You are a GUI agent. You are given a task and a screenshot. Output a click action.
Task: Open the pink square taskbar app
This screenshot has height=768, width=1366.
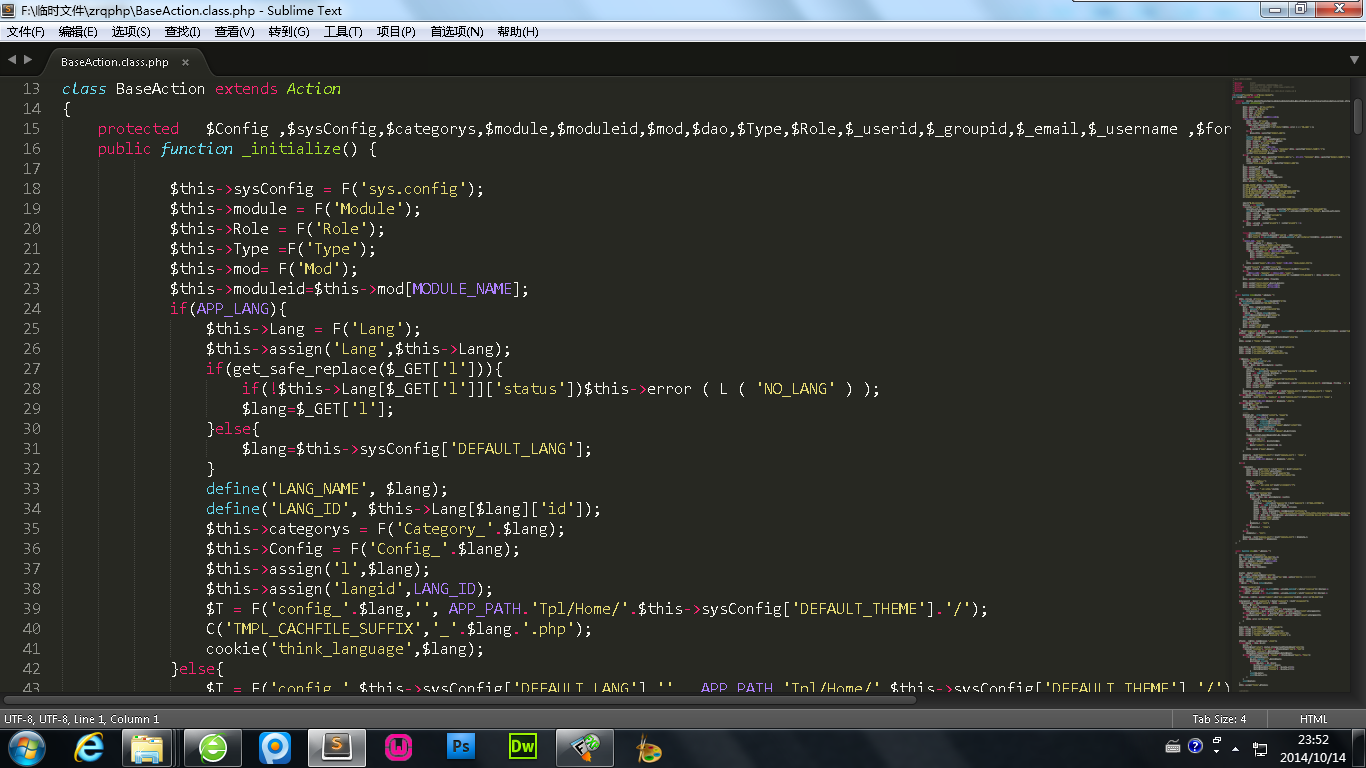click(399, 746)
